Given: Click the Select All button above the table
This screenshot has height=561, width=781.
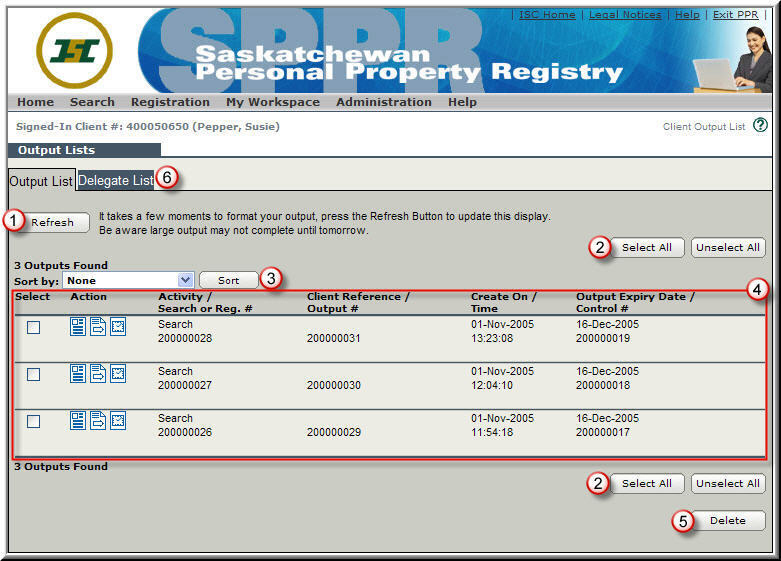Looking at the screenshot, I should coord(647,248).
